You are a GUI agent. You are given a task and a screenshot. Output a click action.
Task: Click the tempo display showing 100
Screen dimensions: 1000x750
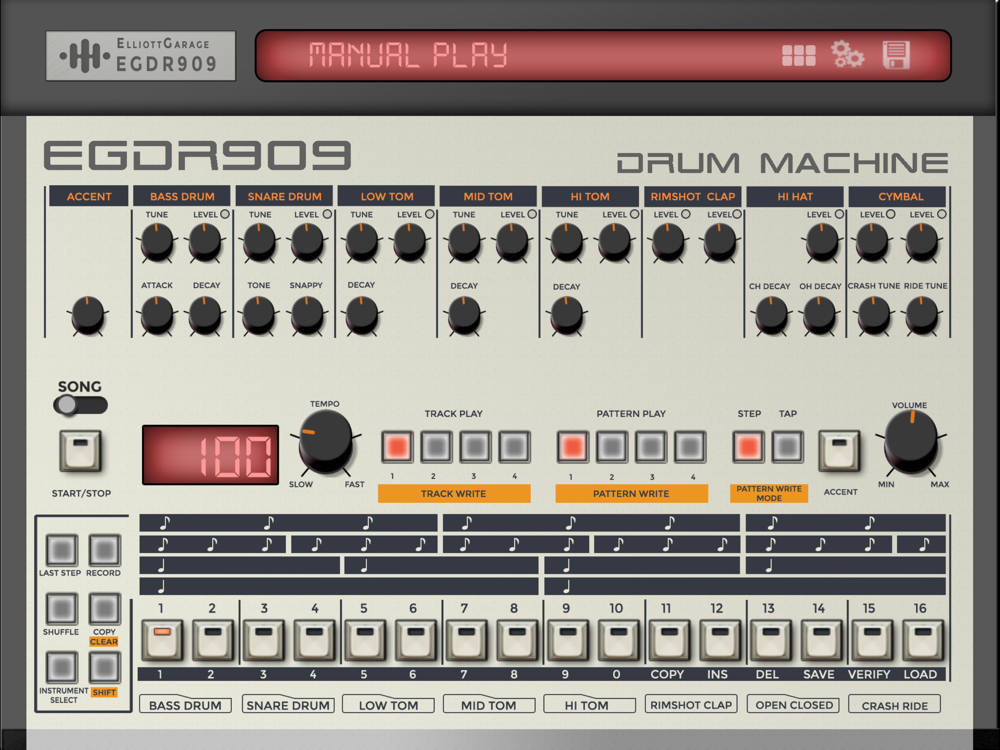[210, 455]
